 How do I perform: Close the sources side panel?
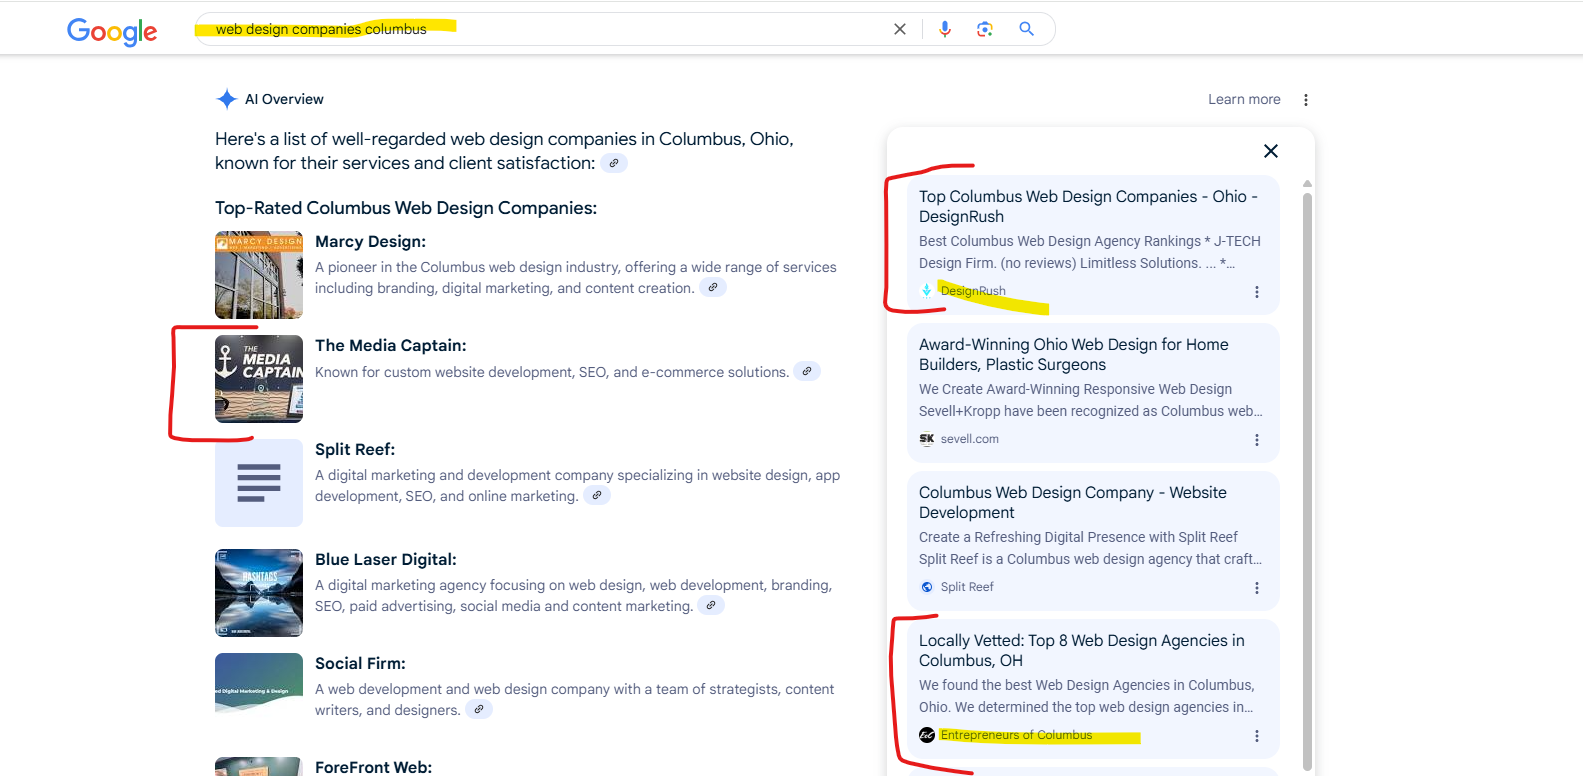pos(1271,151)
